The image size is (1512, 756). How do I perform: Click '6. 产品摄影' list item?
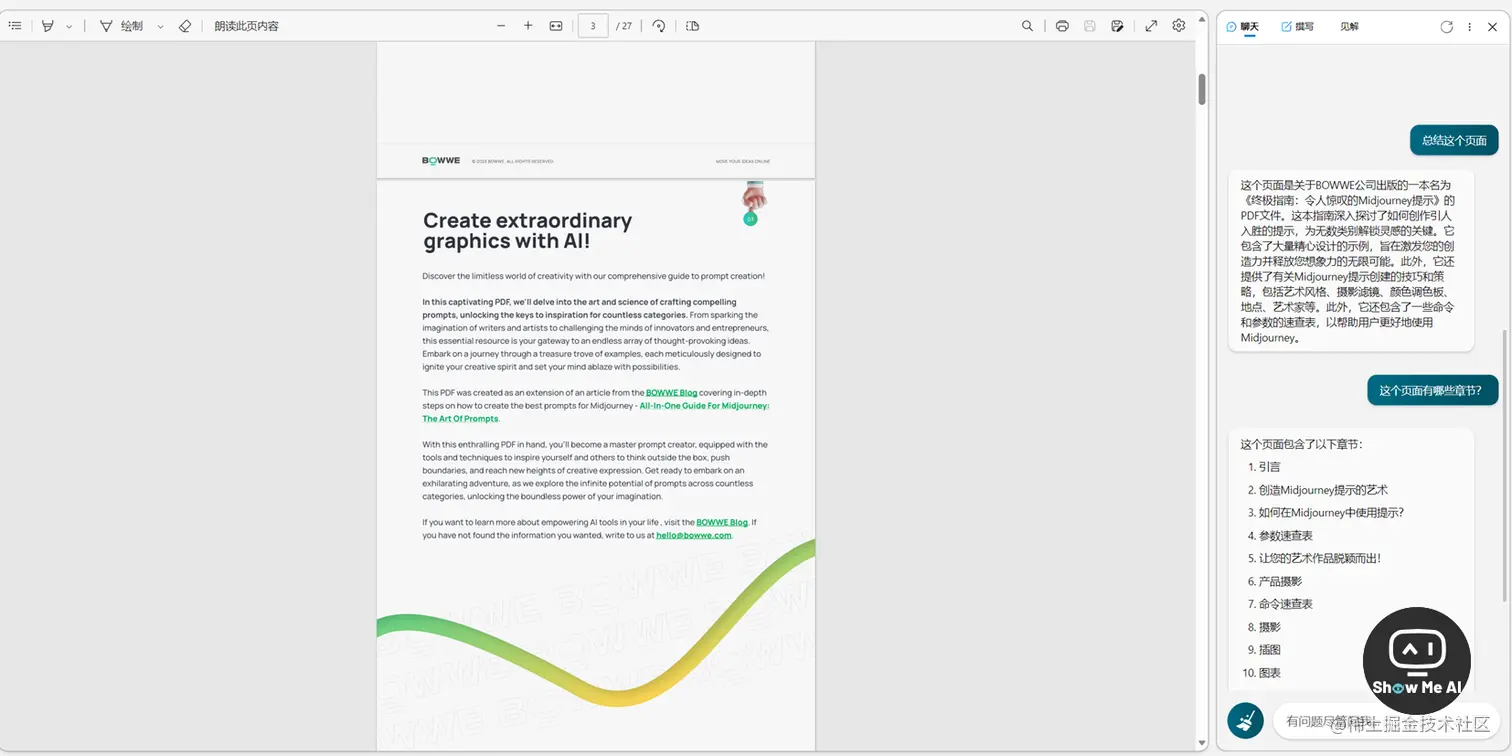click(x=1274, y=582)
